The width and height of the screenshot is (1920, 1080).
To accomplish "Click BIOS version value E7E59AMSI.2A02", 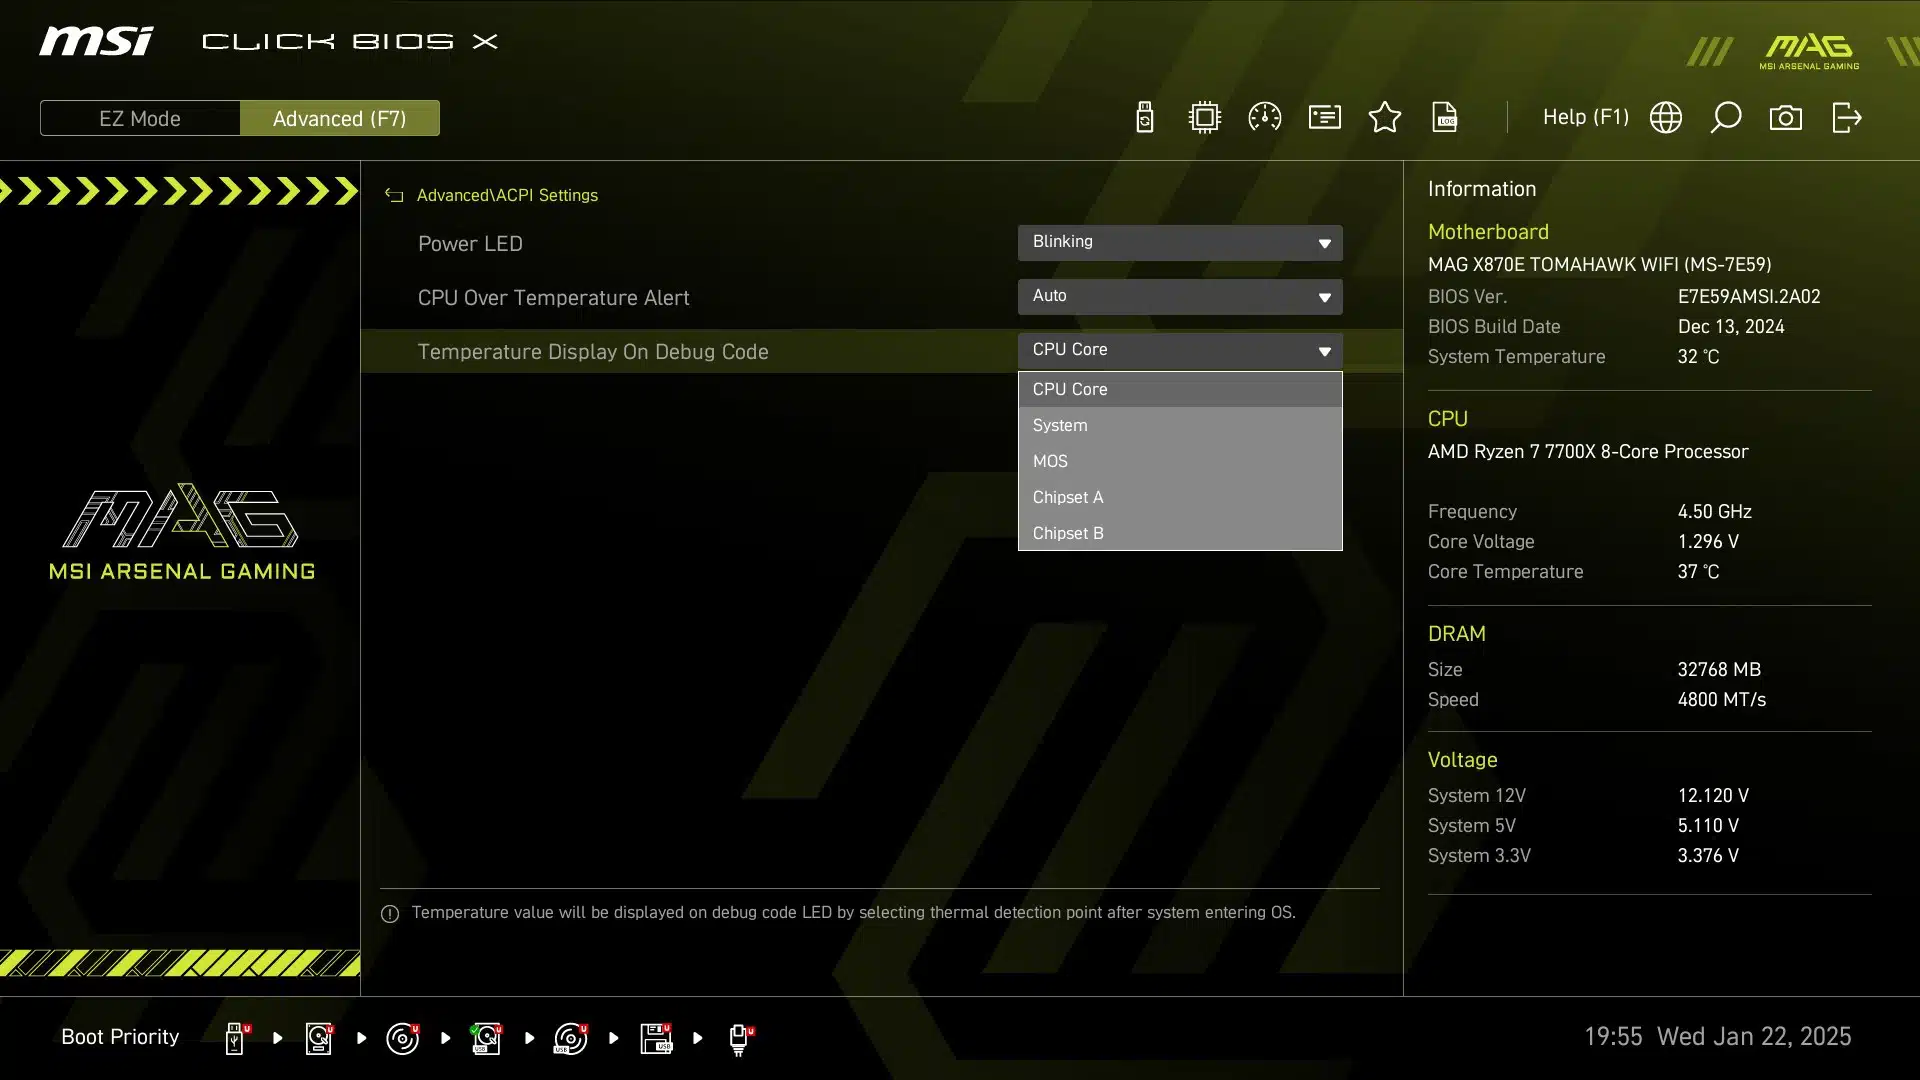I will pyautogui.click(x=1749, y=297).
